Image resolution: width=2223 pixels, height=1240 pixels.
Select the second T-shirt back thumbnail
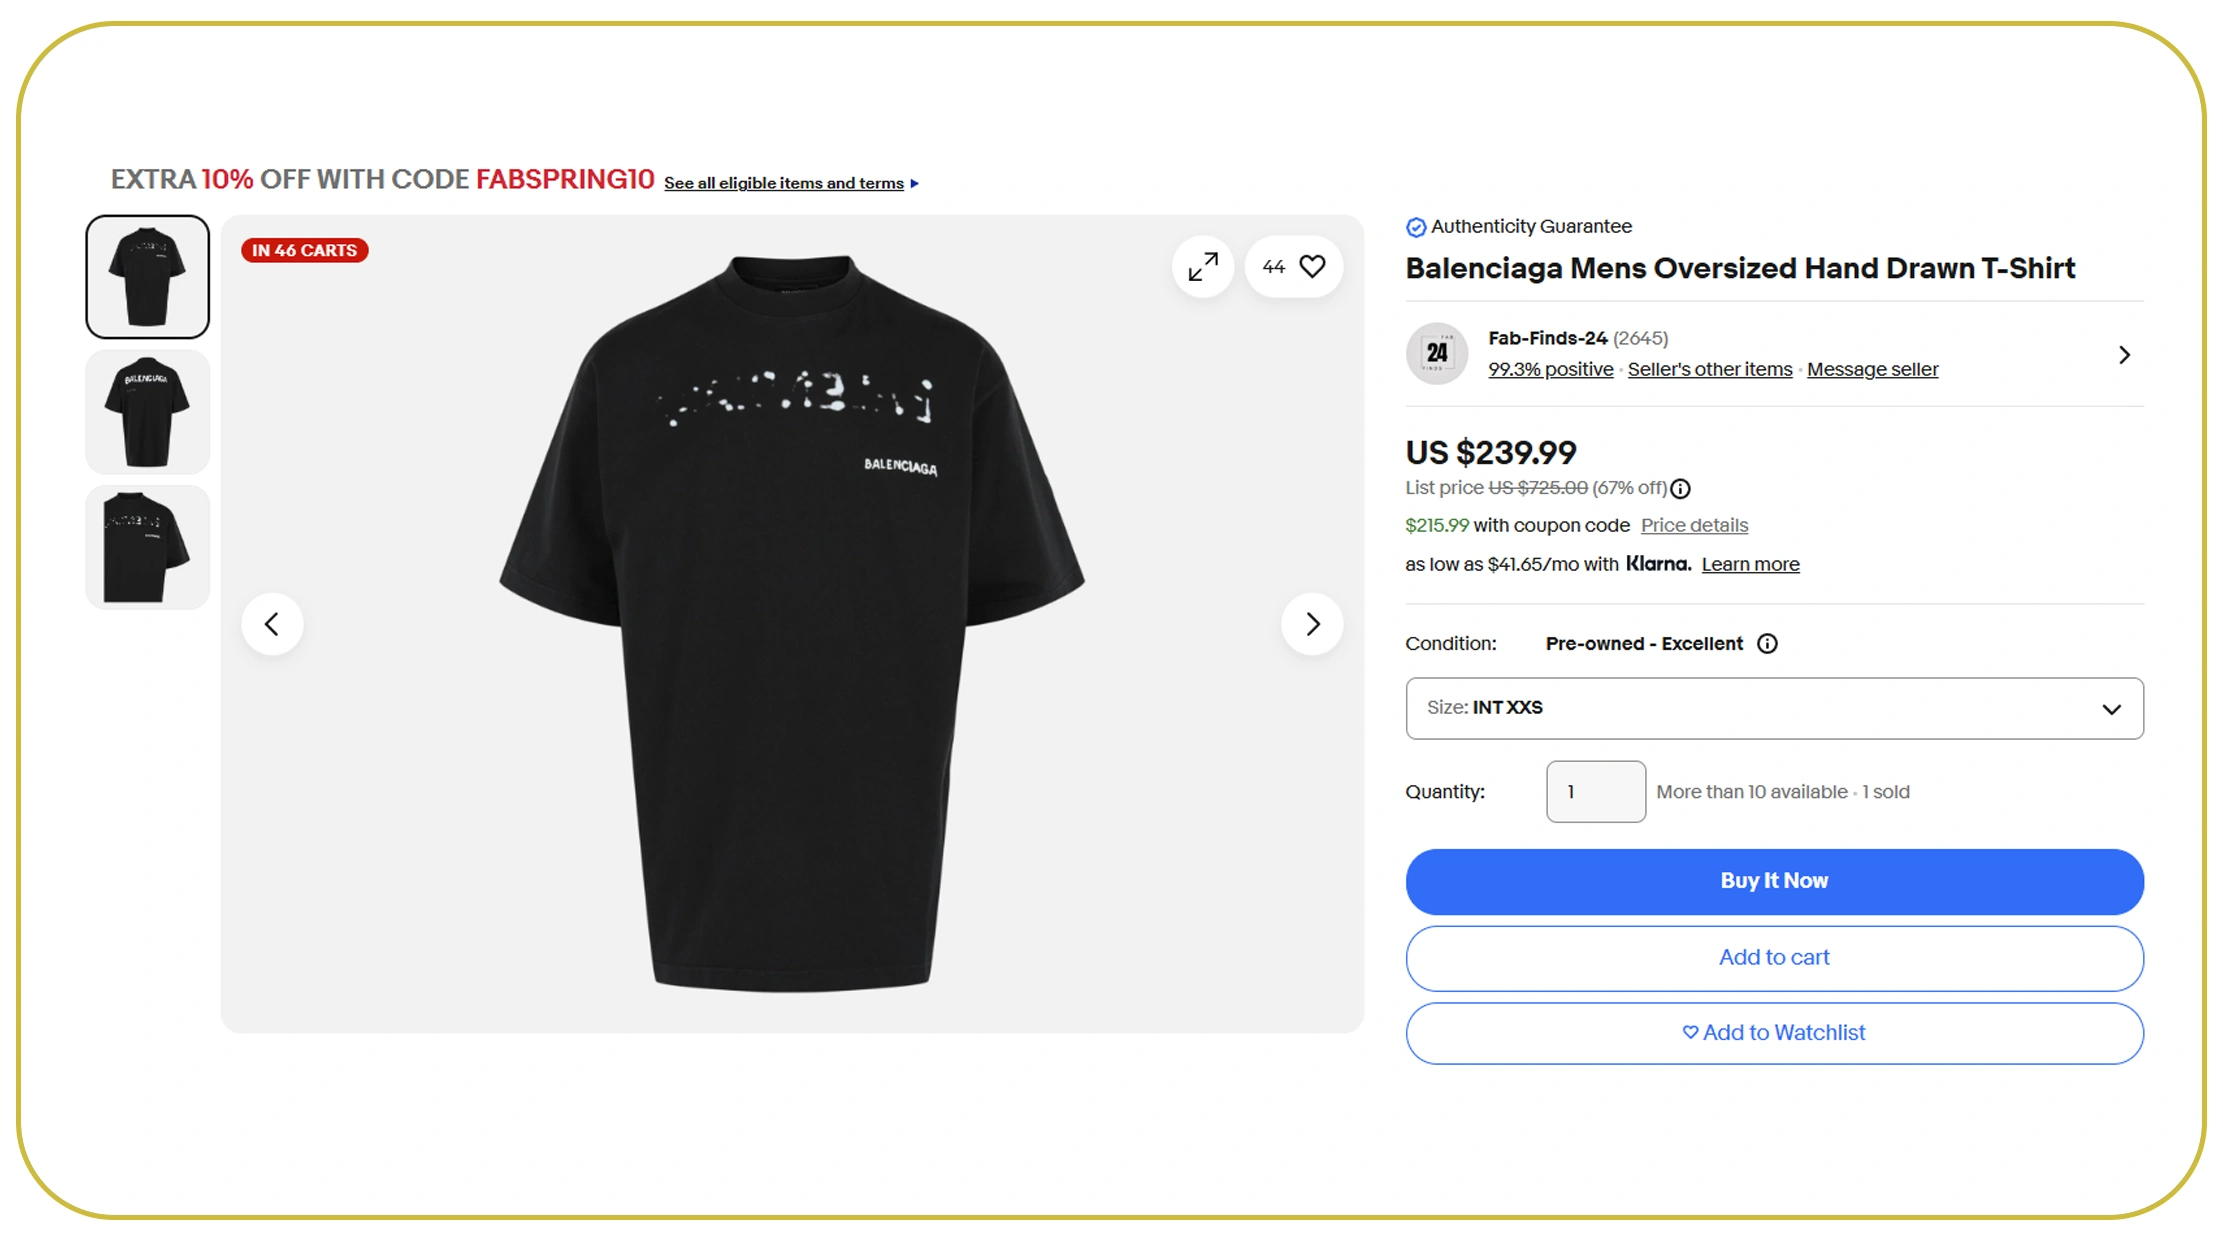pos(148,412)
